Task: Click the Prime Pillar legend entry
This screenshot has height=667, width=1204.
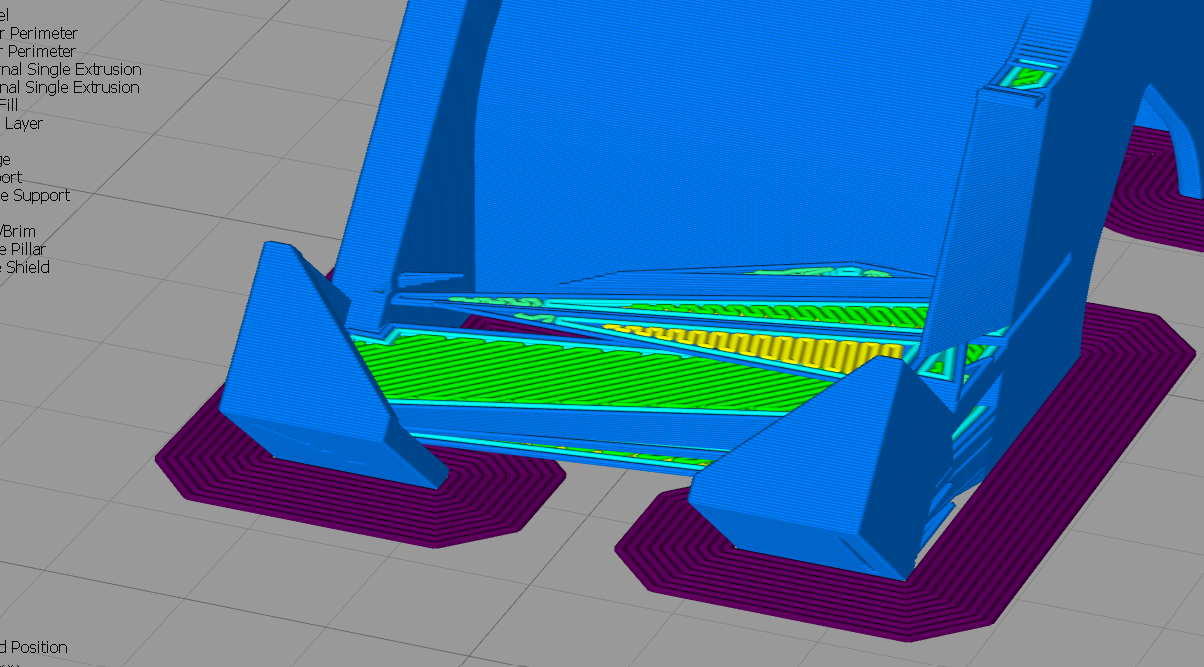Action: coord(23,249)
